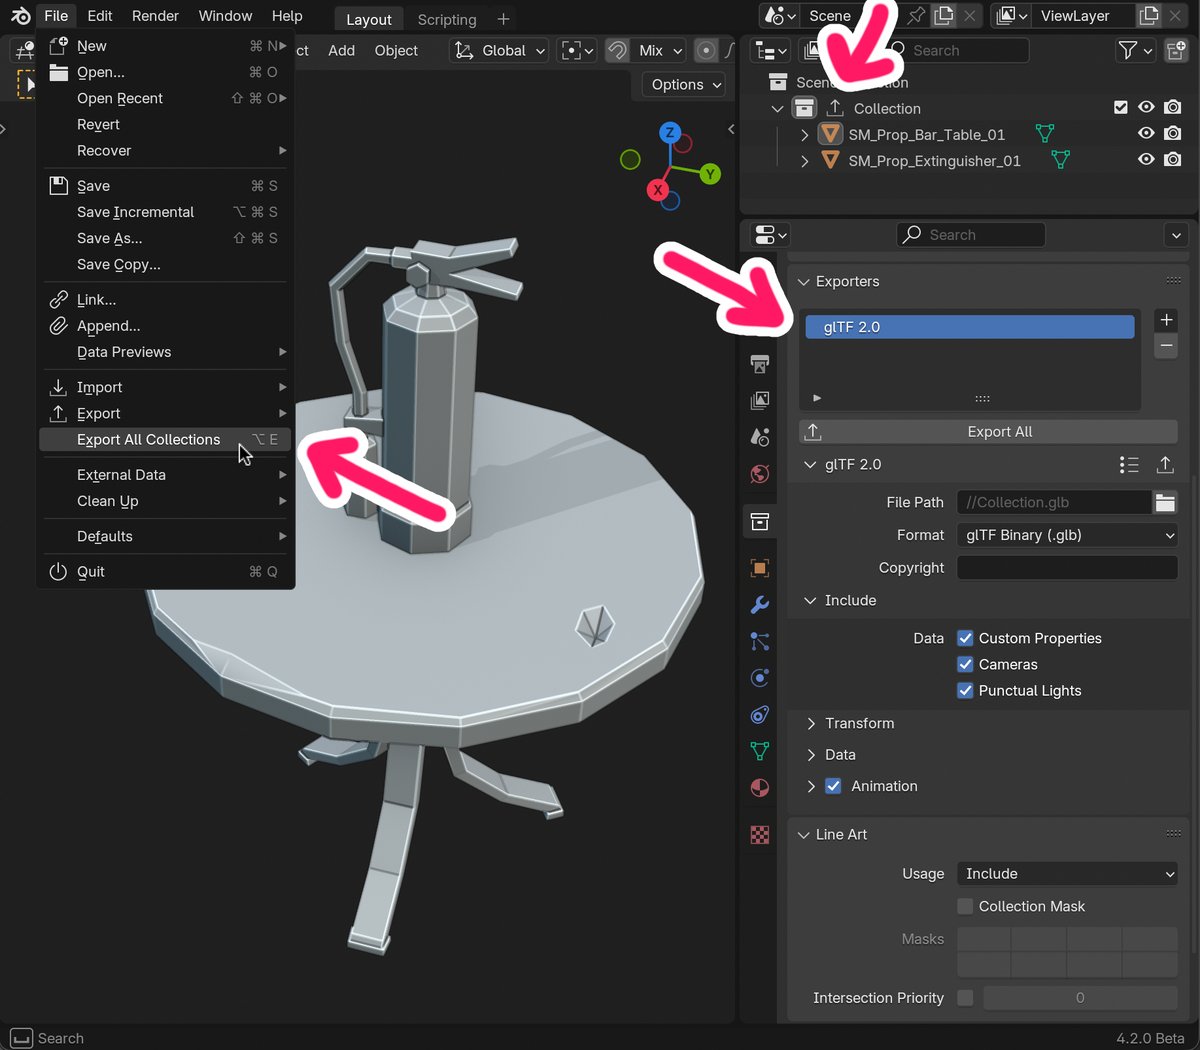Click the File Path input field
This screenshot has height=1050, width=1200.
1053,502
